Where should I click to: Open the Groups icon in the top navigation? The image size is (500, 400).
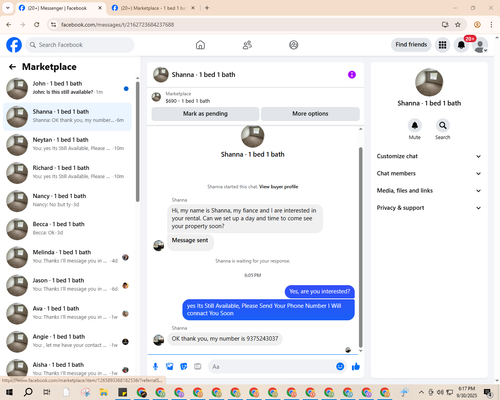[294, 45]
